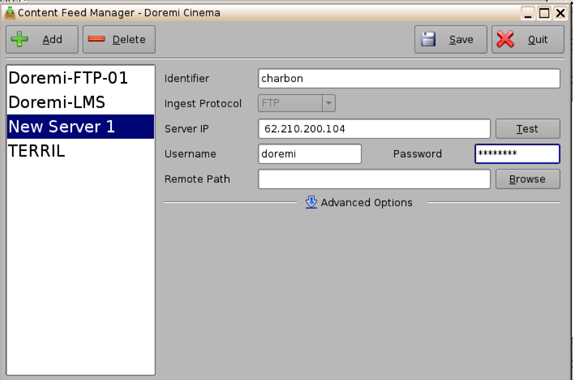This screenshot has height=380, width=573.
Task: Click the Identifier field containing charbon
Action: pyautogui.click(x=409, y=78)
